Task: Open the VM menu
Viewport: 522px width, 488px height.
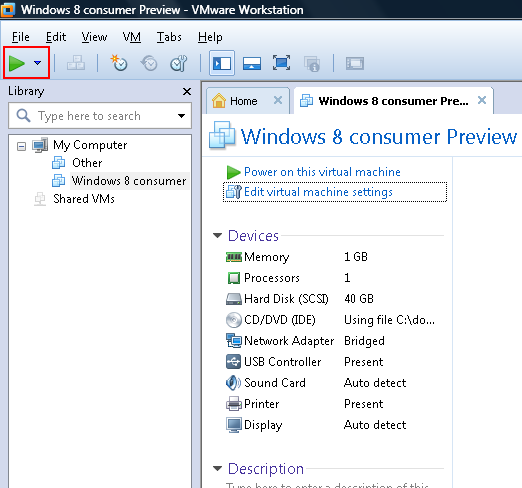Action: coord(132,37)
